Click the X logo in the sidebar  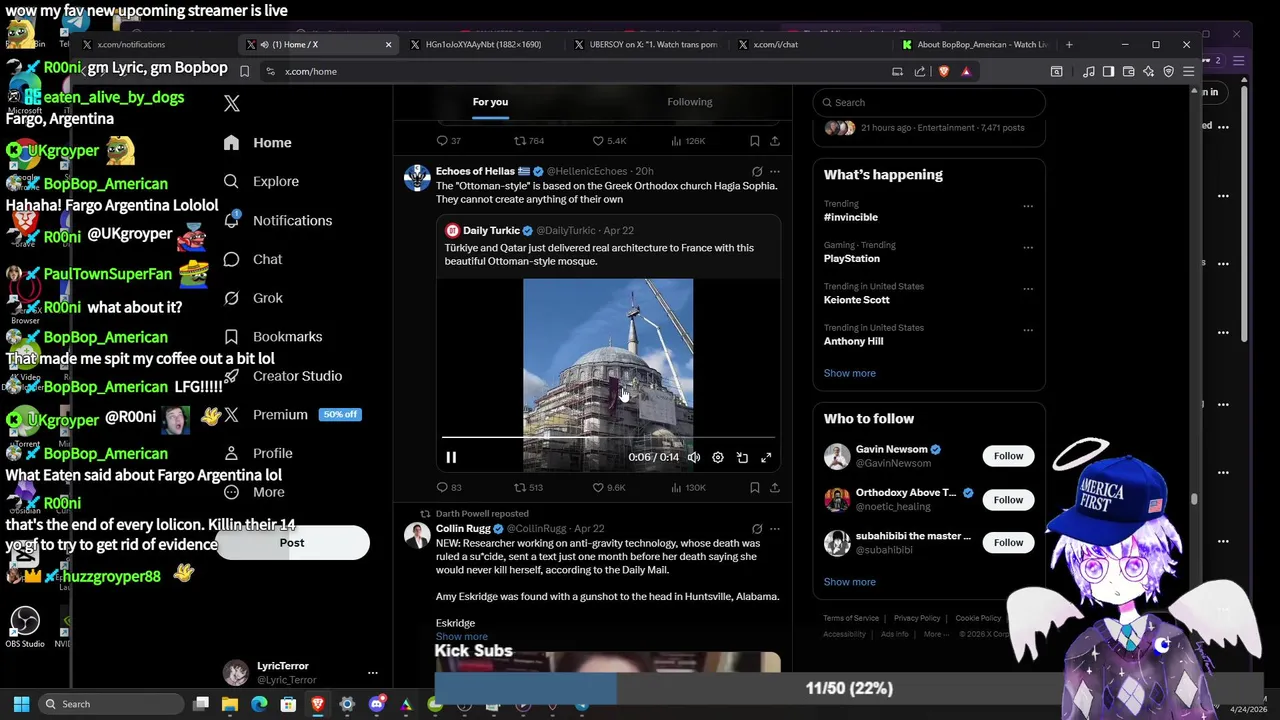[x=232, y=103]
